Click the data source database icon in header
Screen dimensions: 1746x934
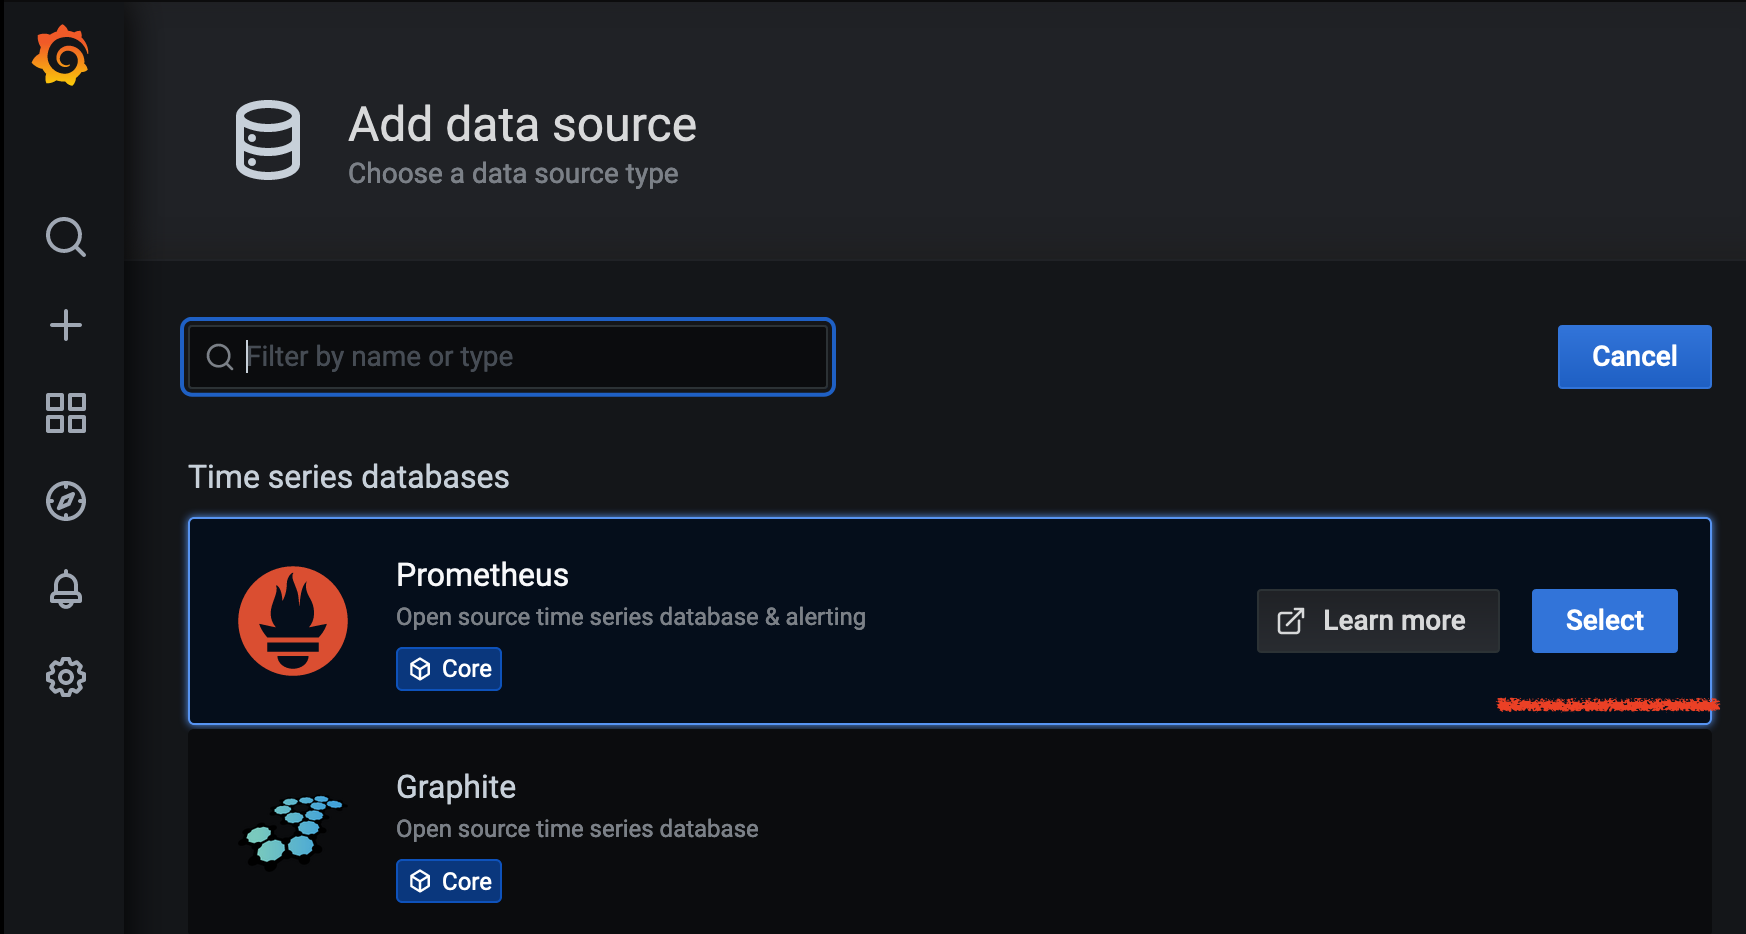(x=268, y=140)
